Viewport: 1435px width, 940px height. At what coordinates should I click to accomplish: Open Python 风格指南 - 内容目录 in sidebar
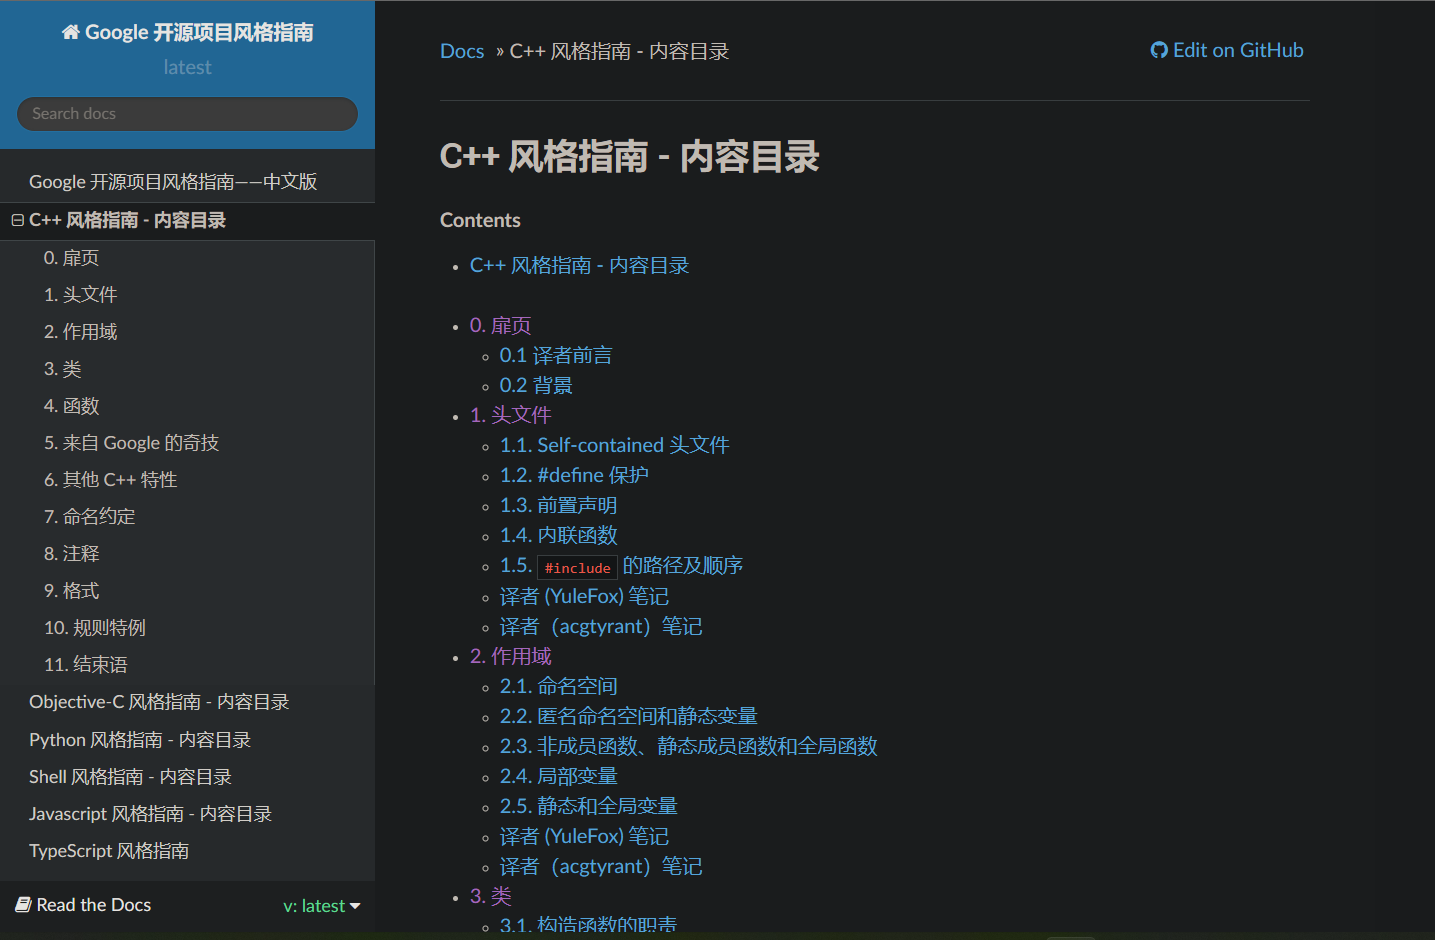coord(187,740)
